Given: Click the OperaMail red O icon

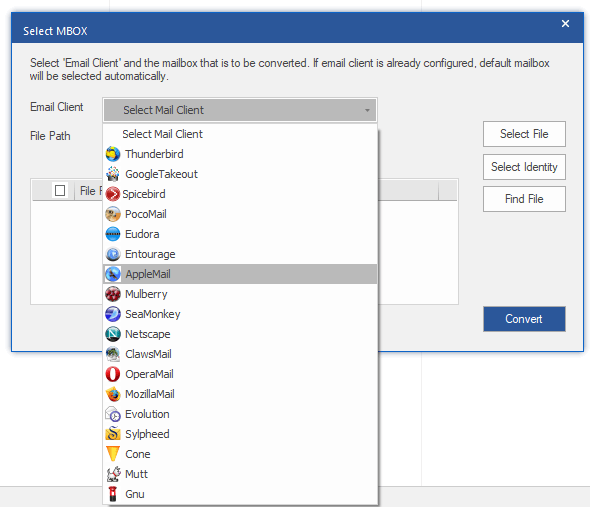Looking at the screenshot, I should pyautogui.click(x=113, y=374).
